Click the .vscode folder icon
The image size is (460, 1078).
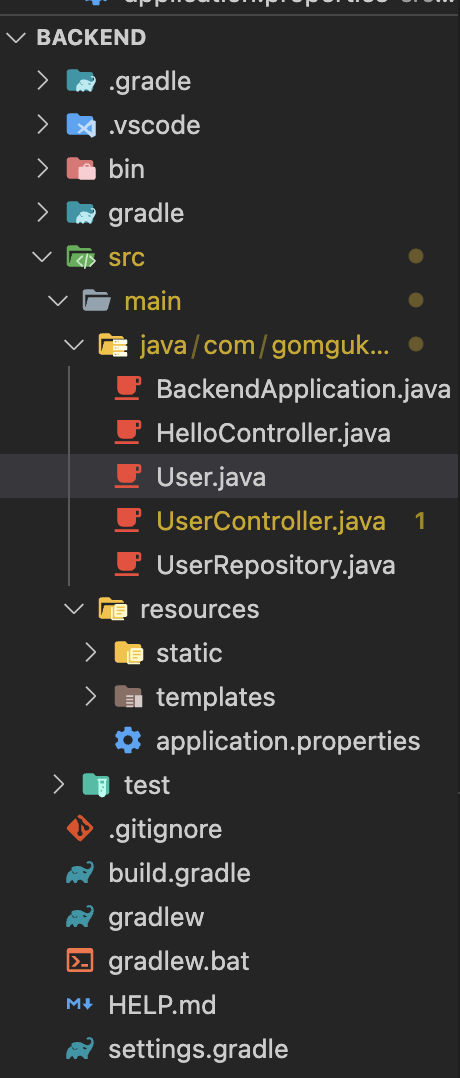pyautogui.click(x=80, y=125)
